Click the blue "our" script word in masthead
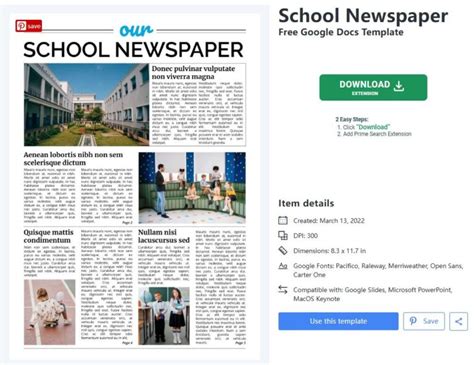Screen dimensions: 474x365 136,30
